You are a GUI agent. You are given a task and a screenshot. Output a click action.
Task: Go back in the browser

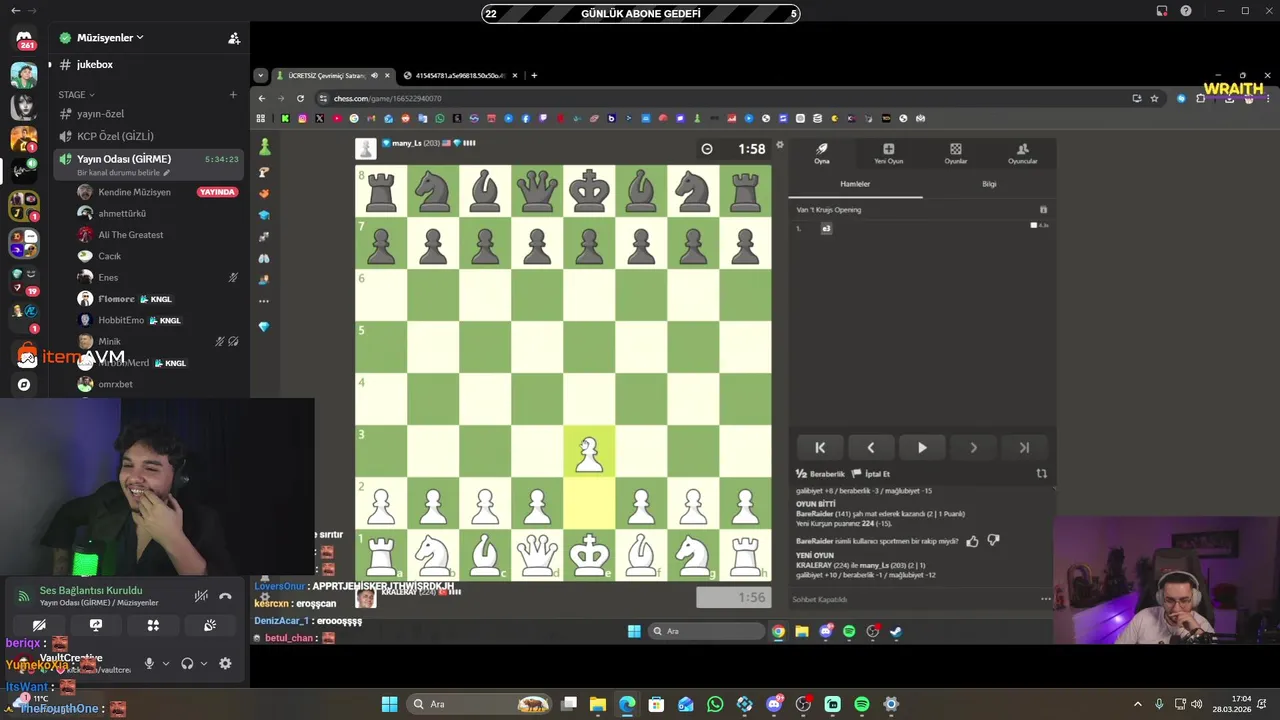pos(262,98)
